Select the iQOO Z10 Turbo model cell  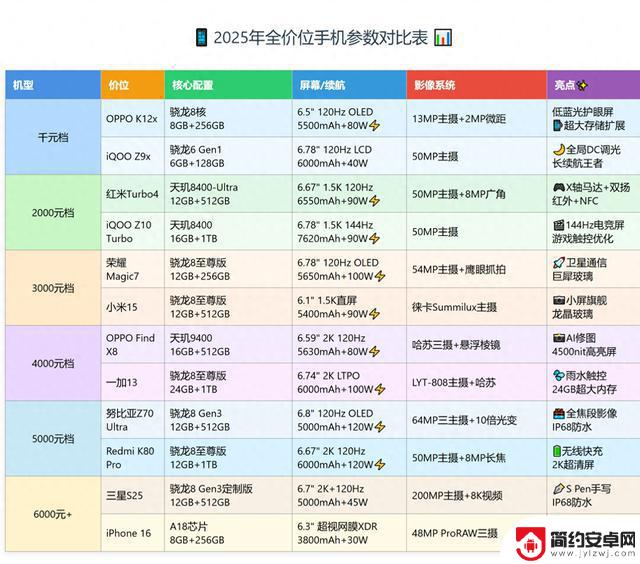(133, 231)
